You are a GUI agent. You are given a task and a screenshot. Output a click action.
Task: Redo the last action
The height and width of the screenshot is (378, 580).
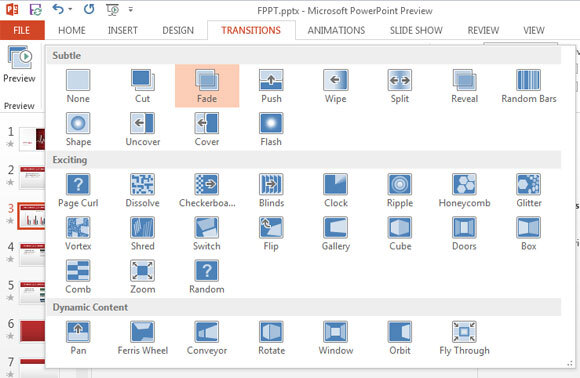(x=89, y=9)
